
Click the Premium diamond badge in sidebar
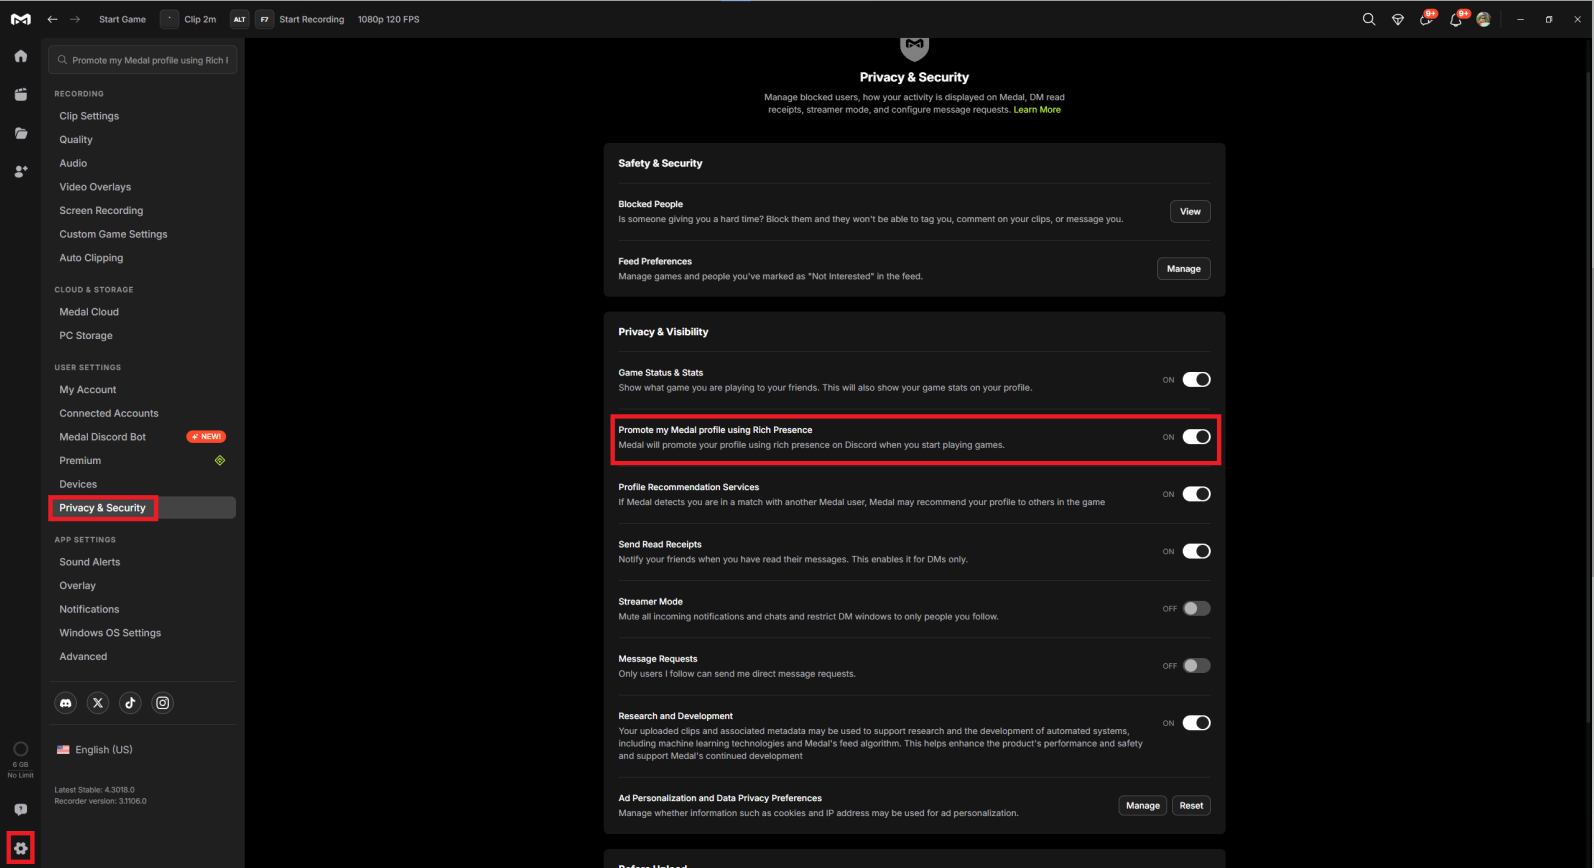tap(220, 460)
